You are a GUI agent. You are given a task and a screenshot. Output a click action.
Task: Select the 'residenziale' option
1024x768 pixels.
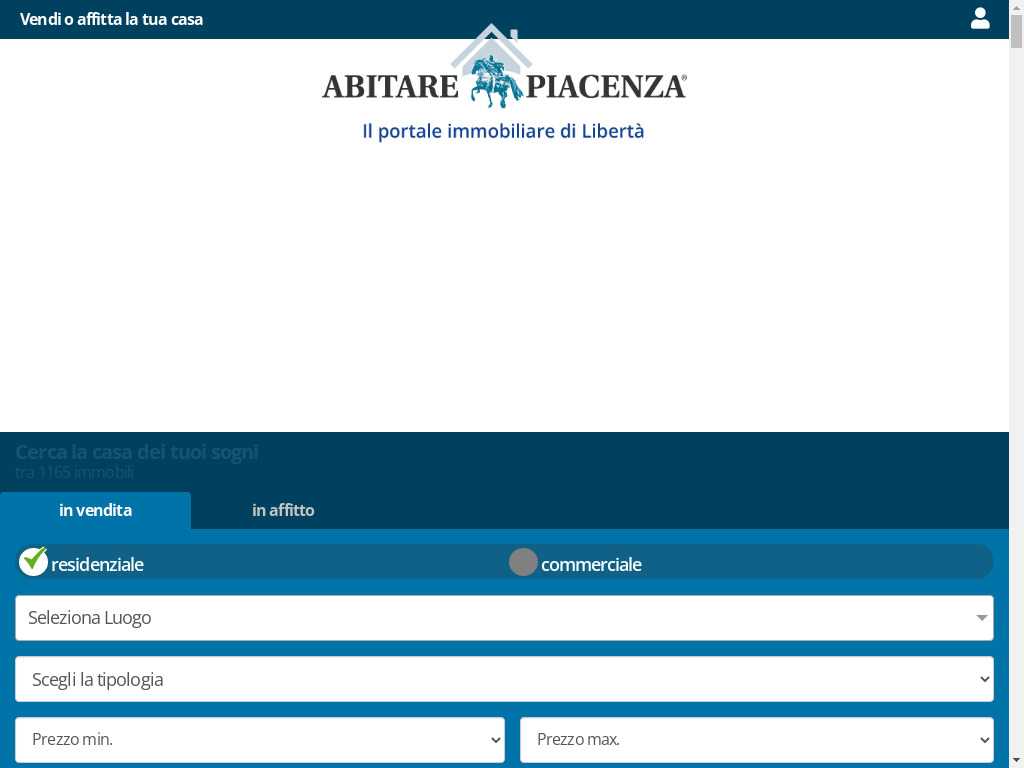(82, 563)
